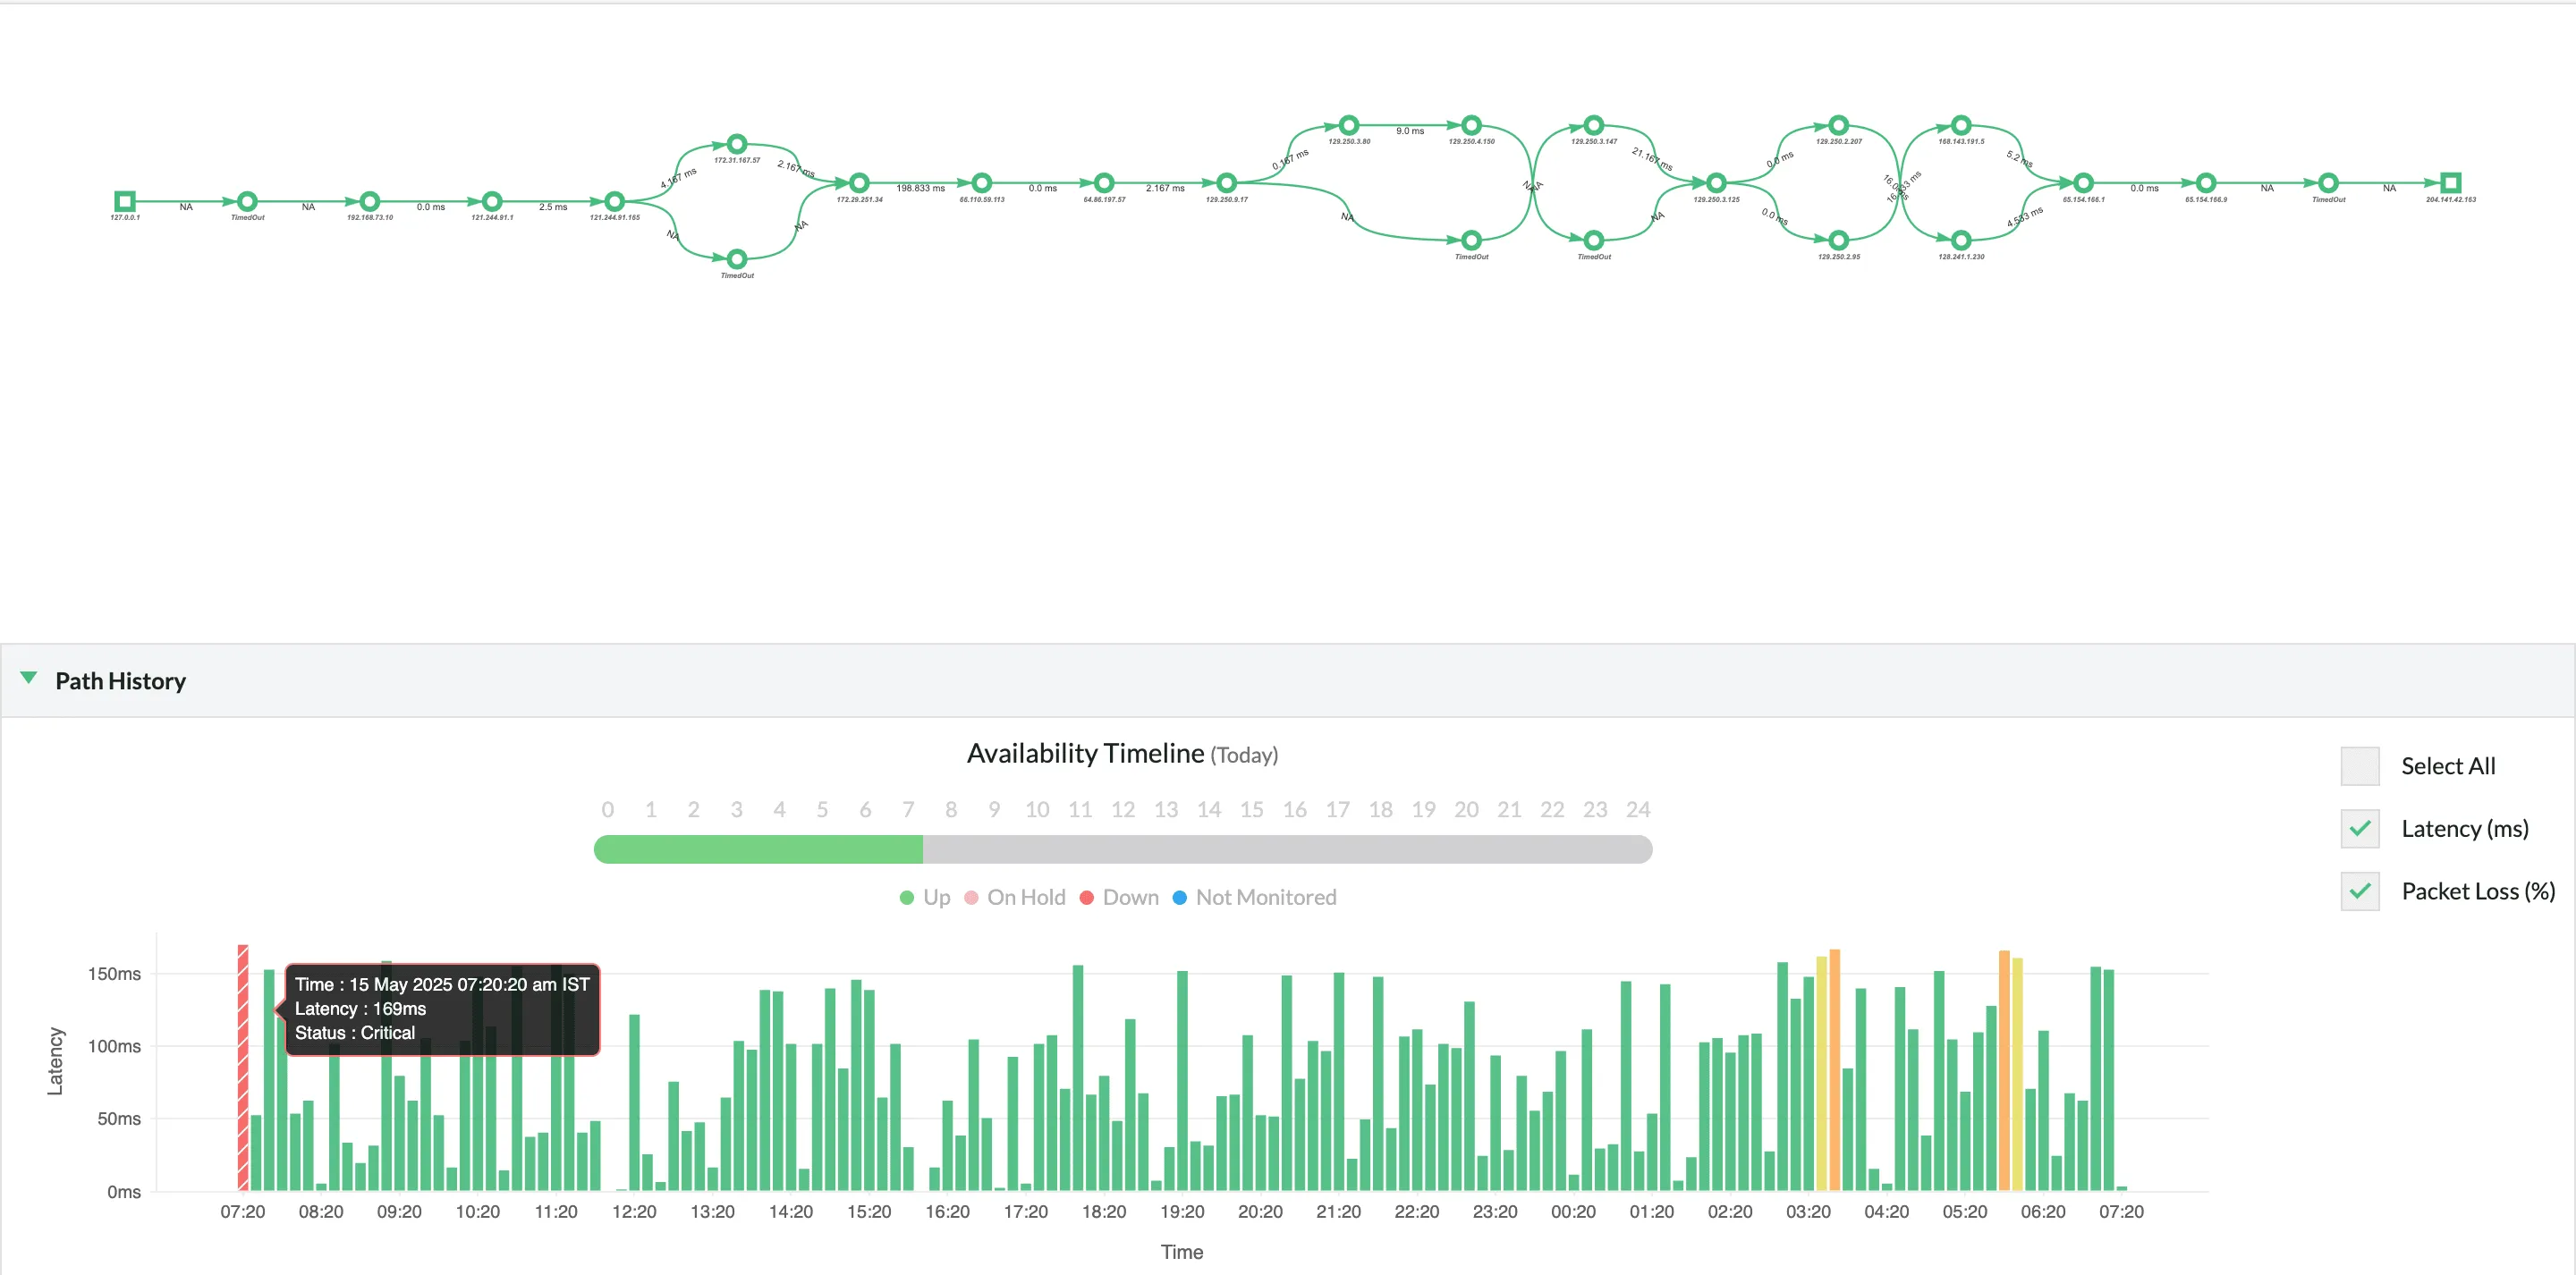Image resolution: width=2576 pixels, height=1275 pixels.
Task: Click node 66.110.59.113 in the path map
Action: tap(981, 183)
